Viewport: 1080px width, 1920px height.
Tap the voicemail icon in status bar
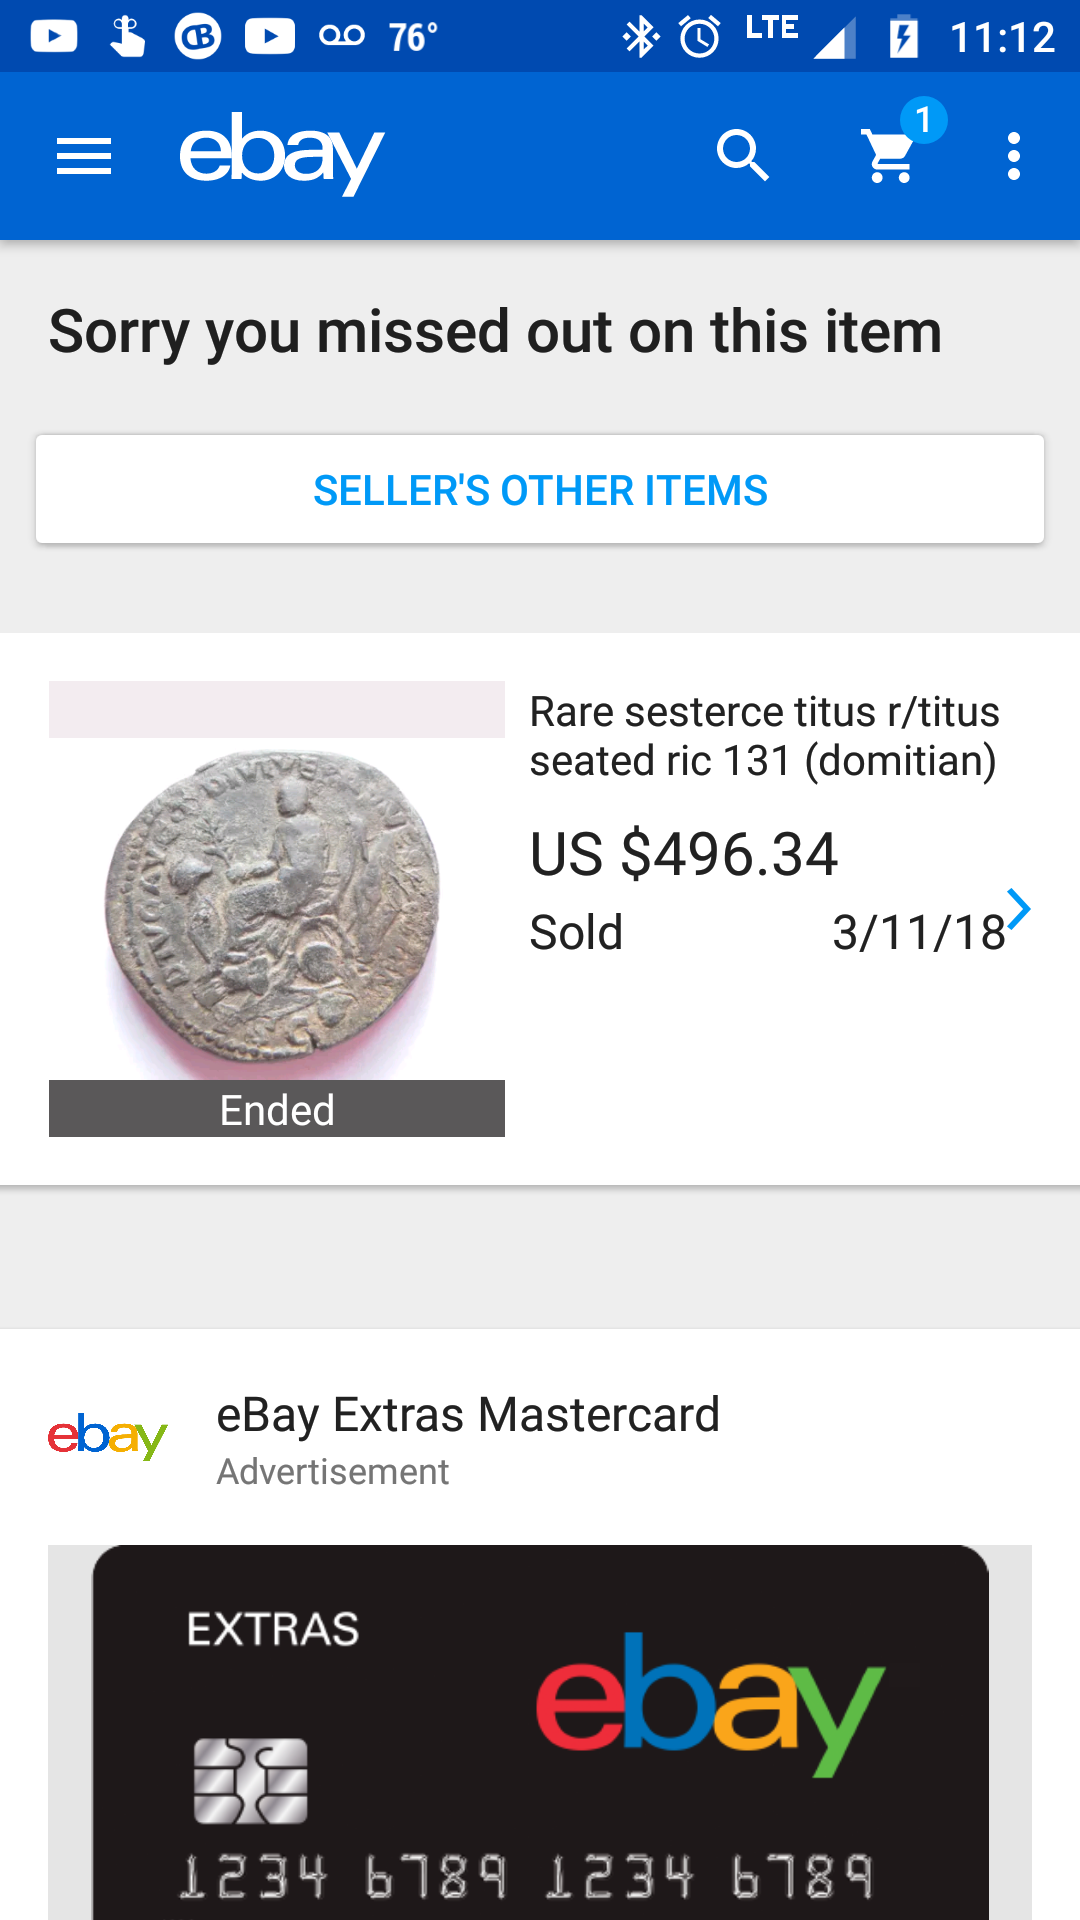(342, 37)
